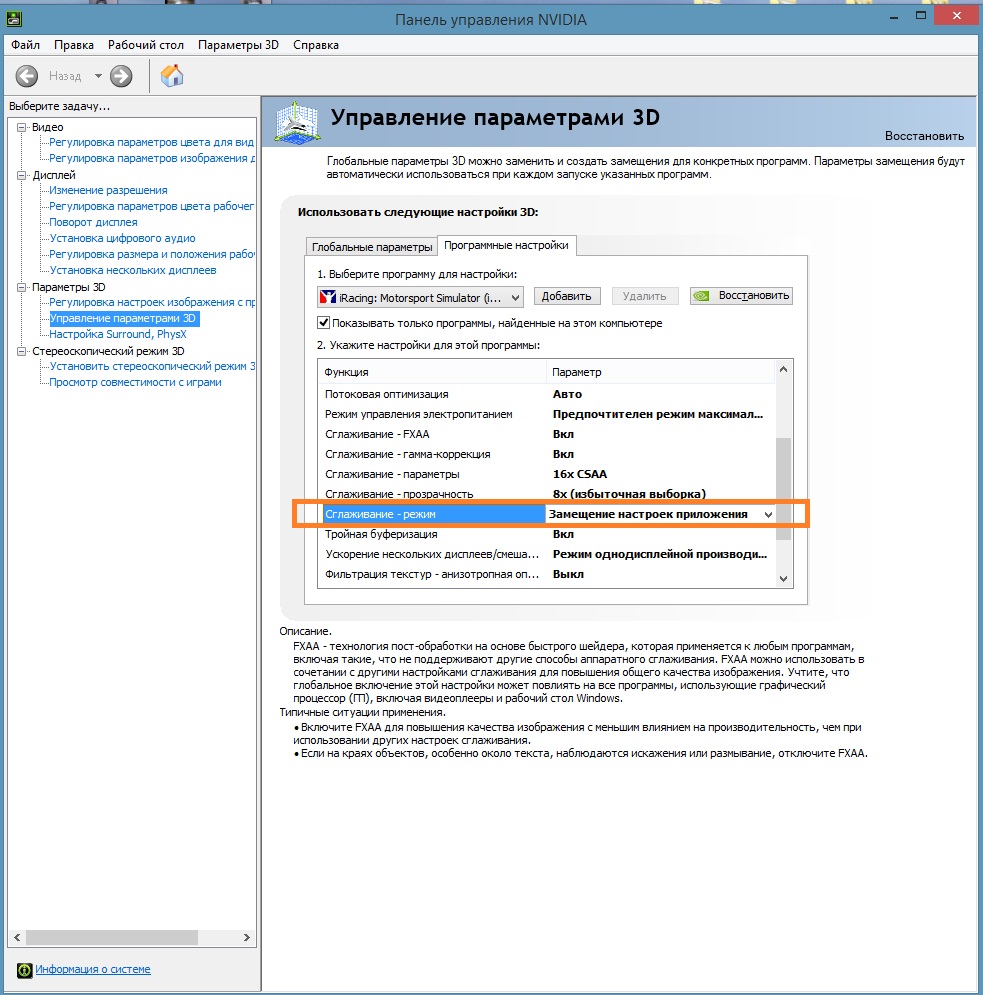The width and height of the screenshot is (983, 995).
Task: Click the NVIDIA logo Восстановить button
Action: 741,296
